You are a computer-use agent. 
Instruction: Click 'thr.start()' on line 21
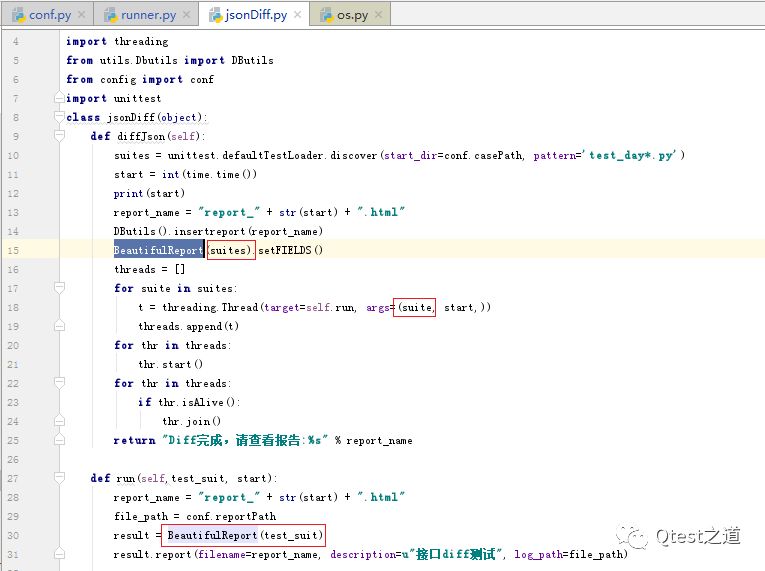point(170,365)
